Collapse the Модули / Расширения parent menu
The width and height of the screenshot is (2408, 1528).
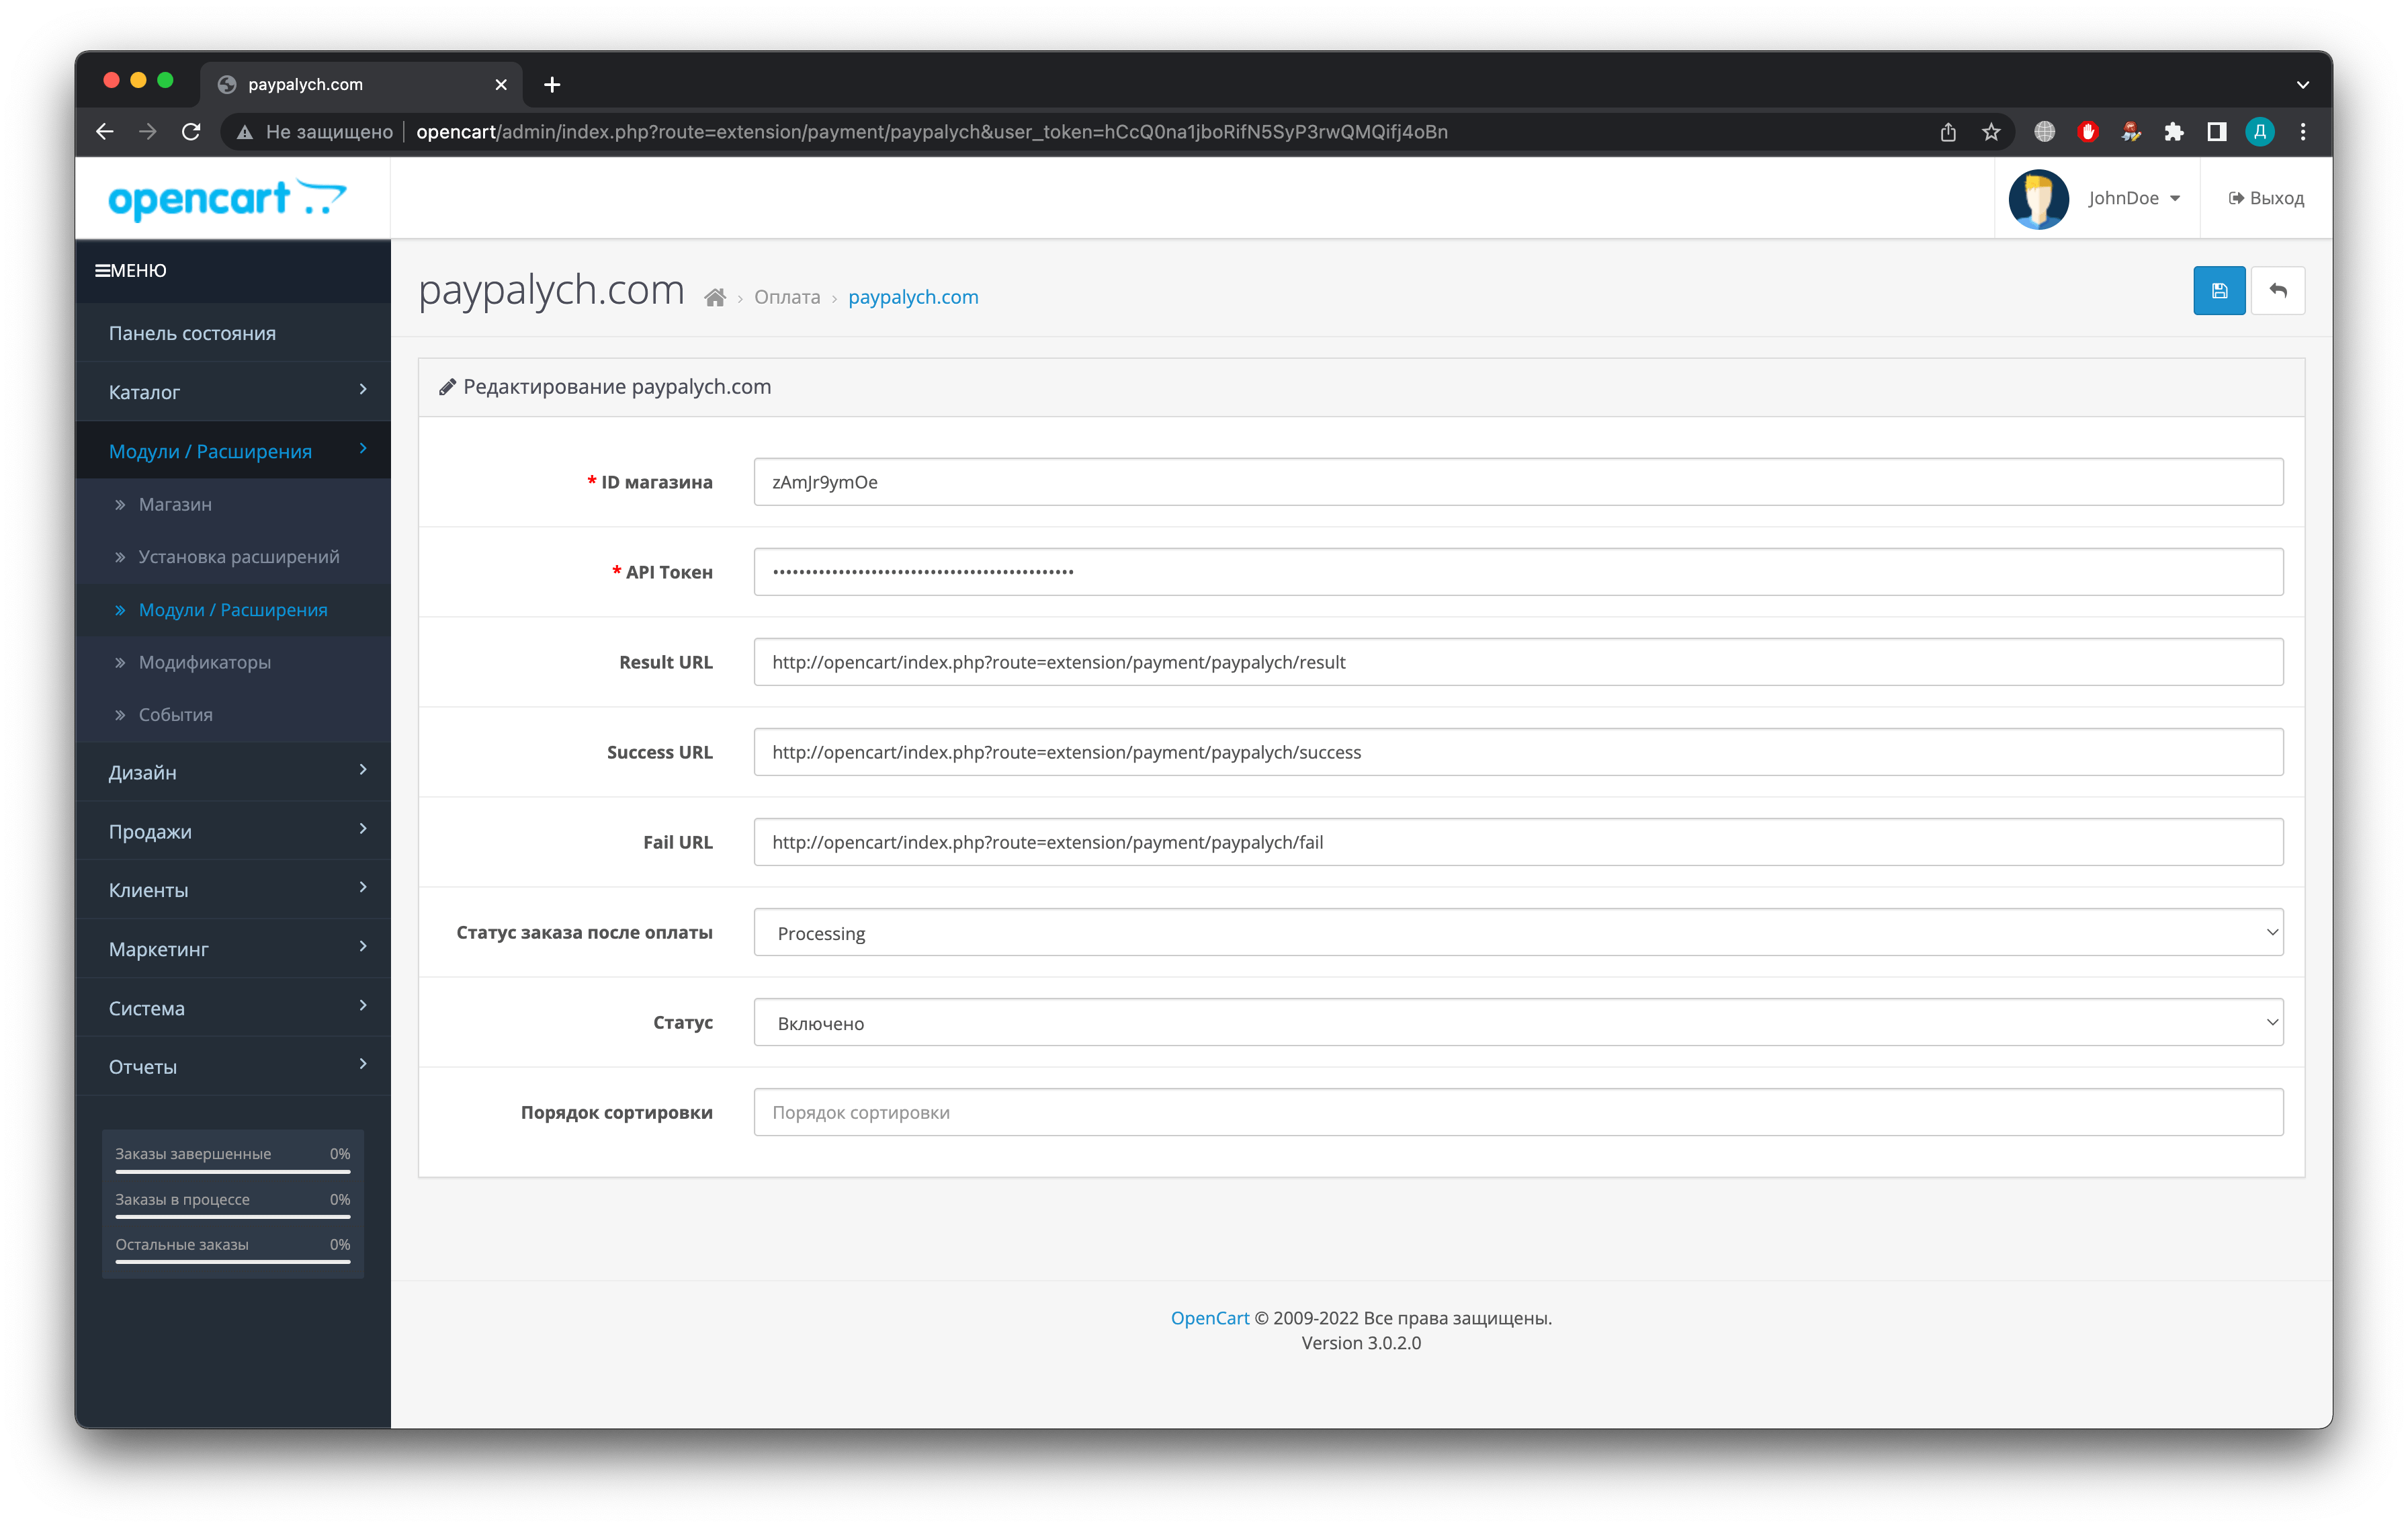pos(233,450)
